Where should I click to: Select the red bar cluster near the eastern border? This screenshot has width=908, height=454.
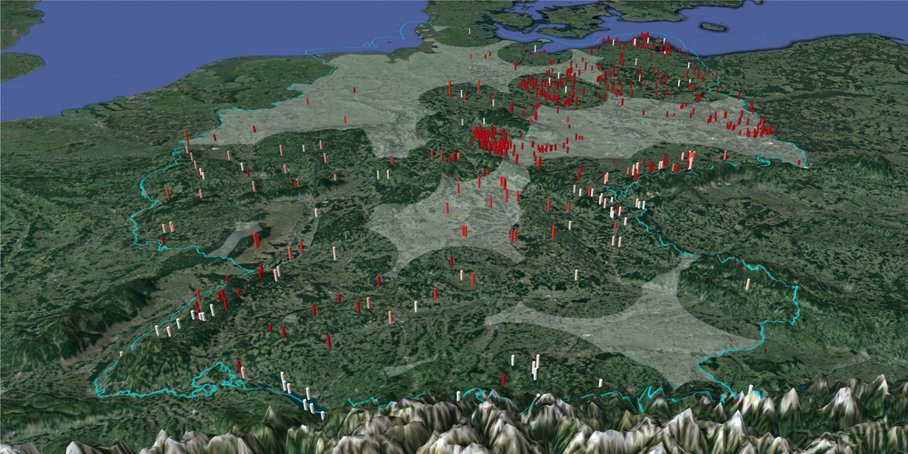click(x=750, y=127)
